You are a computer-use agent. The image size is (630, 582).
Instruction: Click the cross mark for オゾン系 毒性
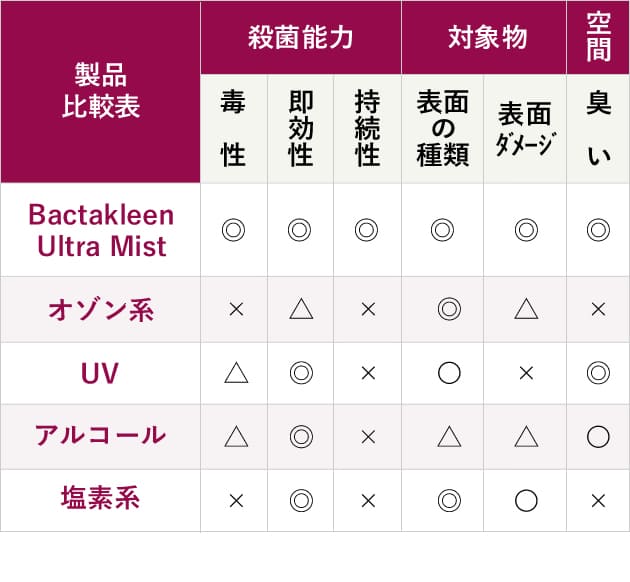235,310
